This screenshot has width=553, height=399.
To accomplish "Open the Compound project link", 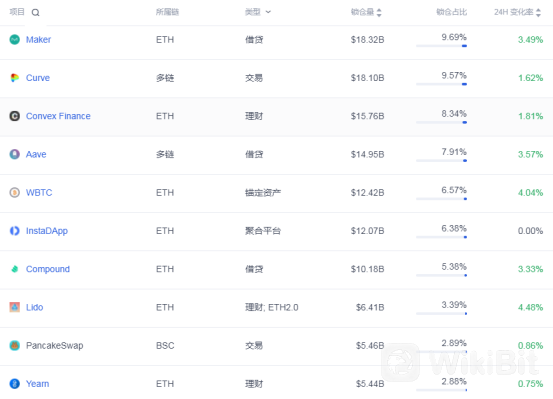I will point(48,269).
